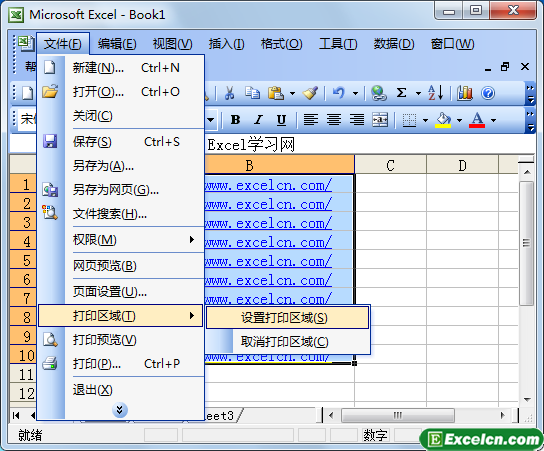The width and height of the screenshot is (544, 451).
Task: Choose Print Preview (打印预览)
Action: pyautogui.click(x=121, y=340)
